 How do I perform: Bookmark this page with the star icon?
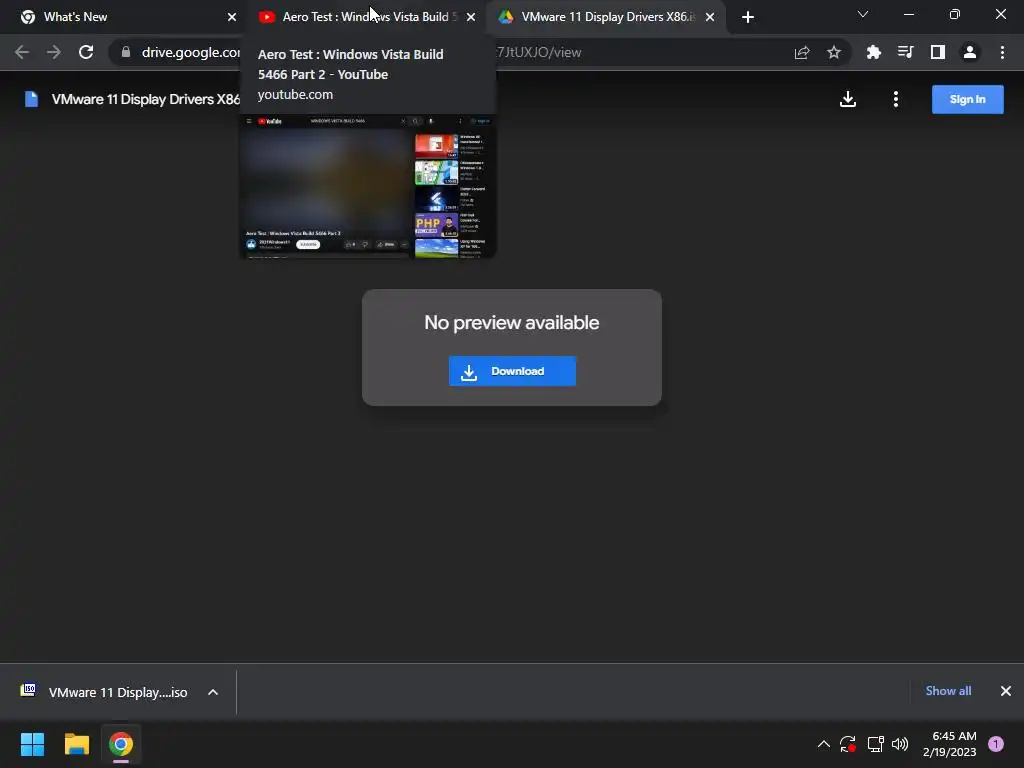[834, 52]
